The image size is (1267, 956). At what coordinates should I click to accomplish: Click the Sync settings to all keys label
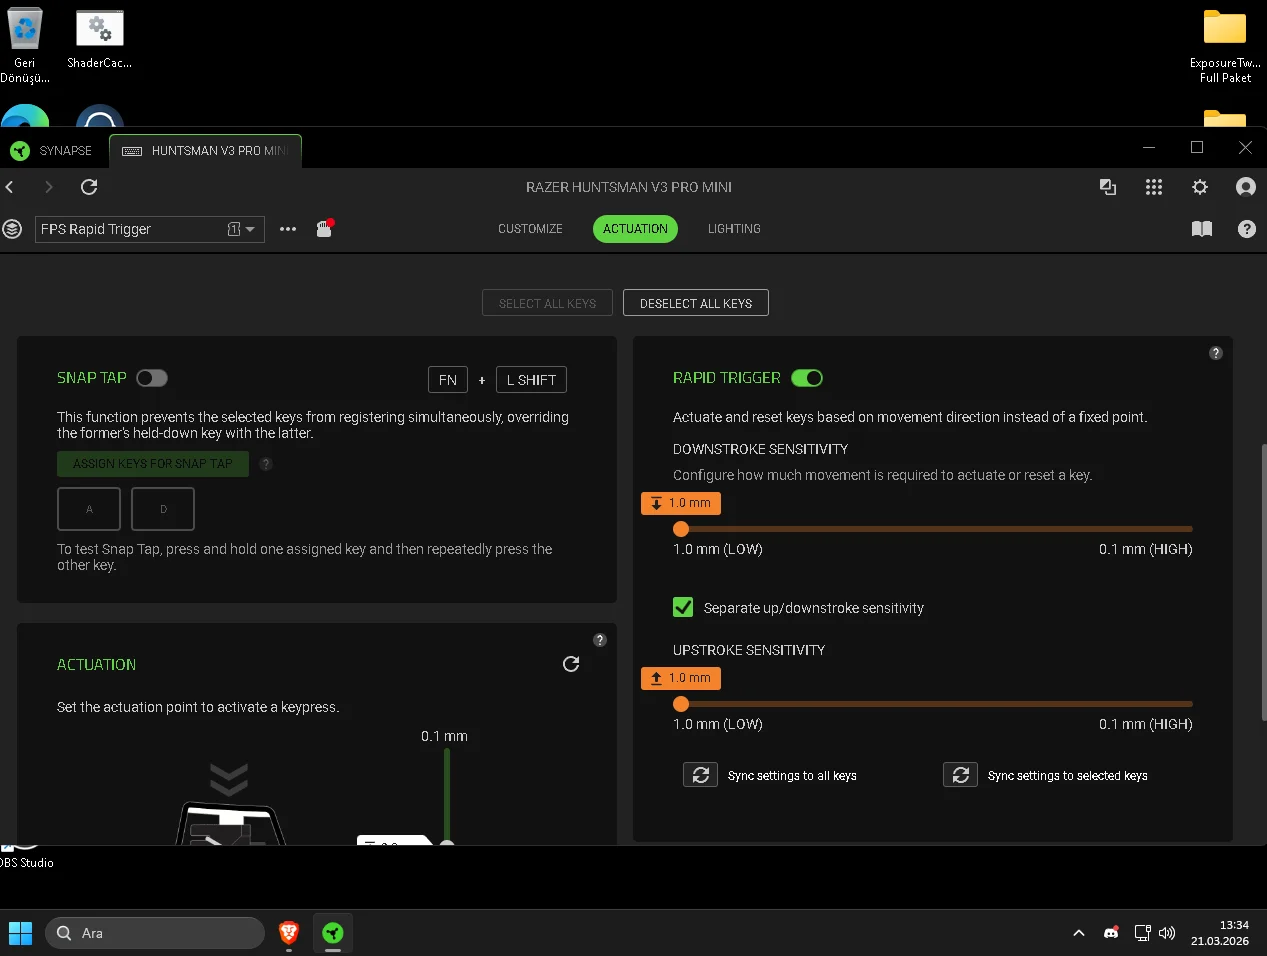(x=792, y=776)
